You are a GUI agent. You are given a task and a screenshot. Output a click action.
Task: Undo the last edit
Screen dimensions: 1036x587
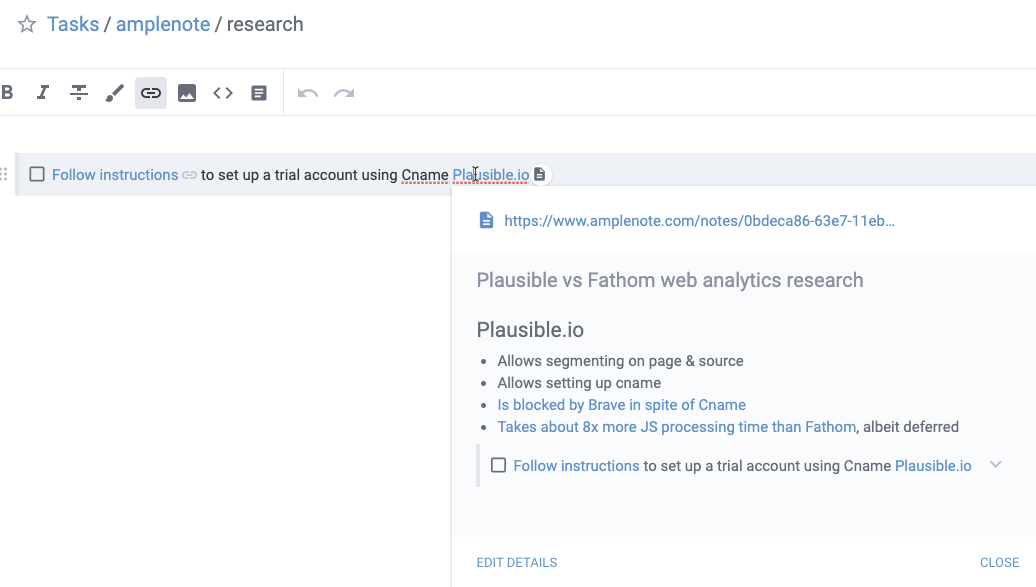point(308,93)
